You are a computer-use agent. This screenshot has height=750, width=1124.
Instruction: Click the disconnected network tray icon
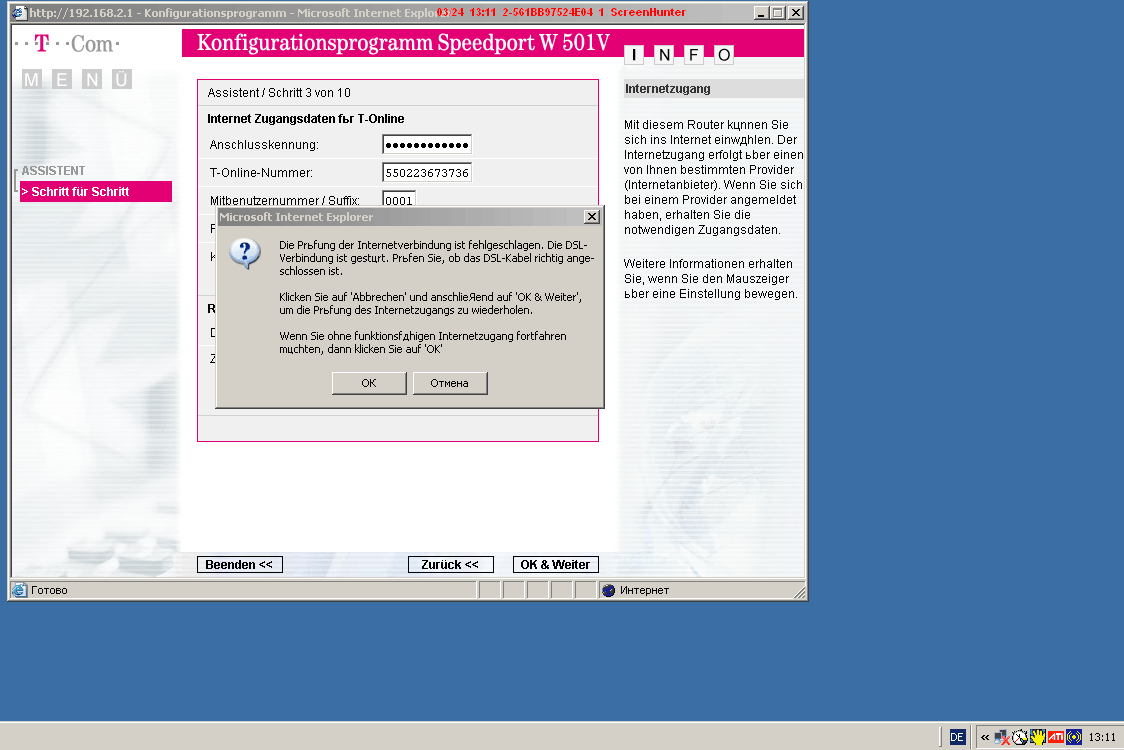click(x=1002, y=737)
